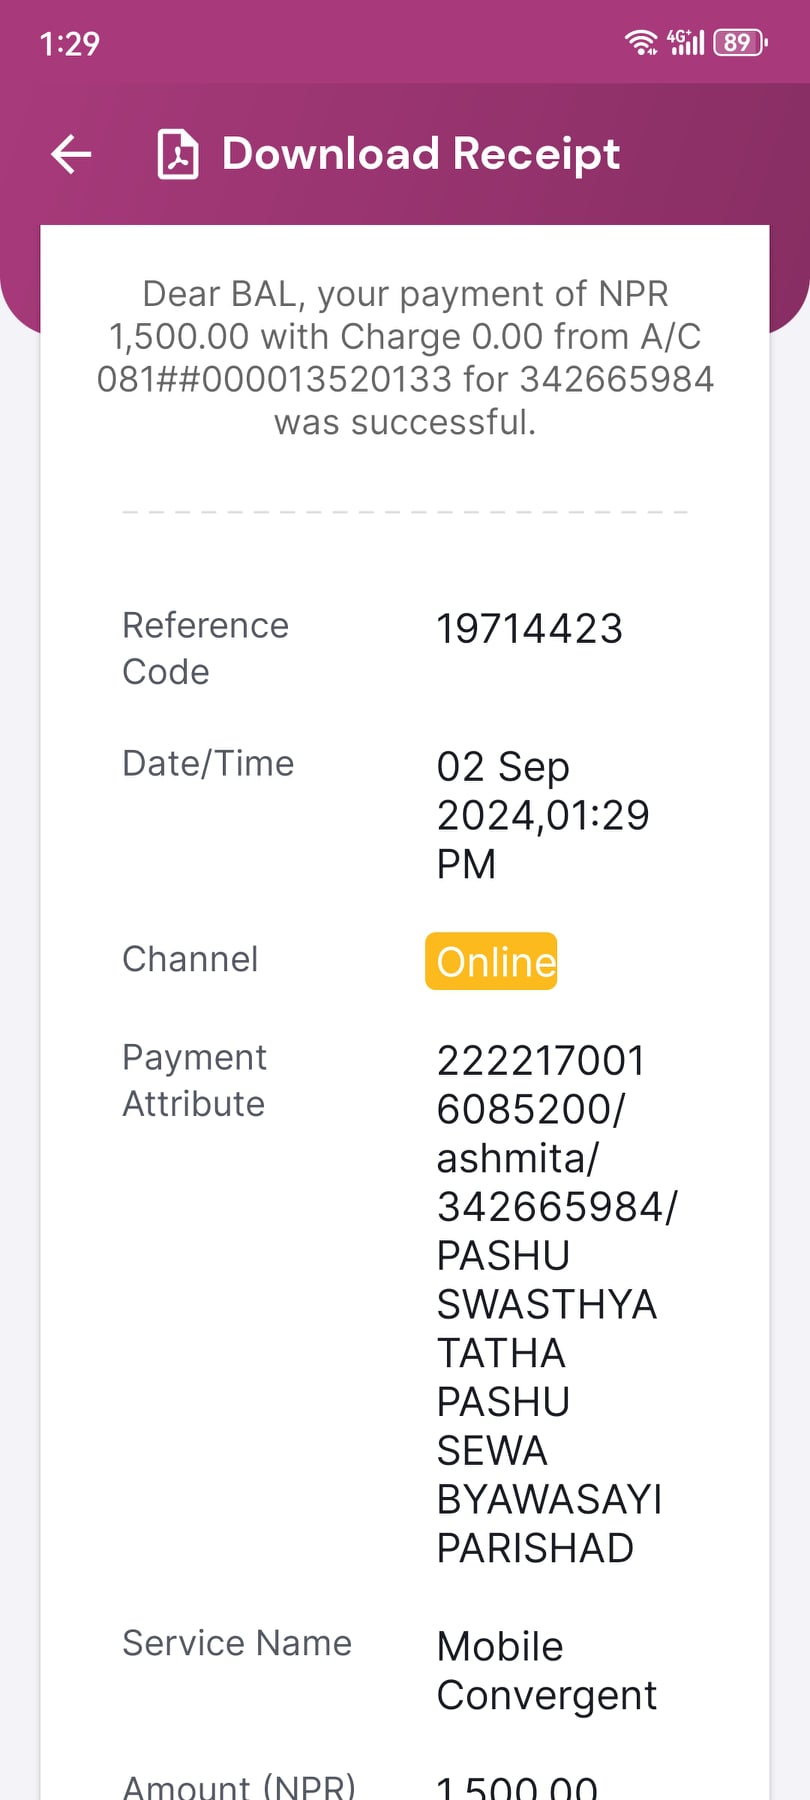This screenshot has height=1800, width=810.
Task: Tap the Payment Attribute label
Action: [x=194, y=1080]
